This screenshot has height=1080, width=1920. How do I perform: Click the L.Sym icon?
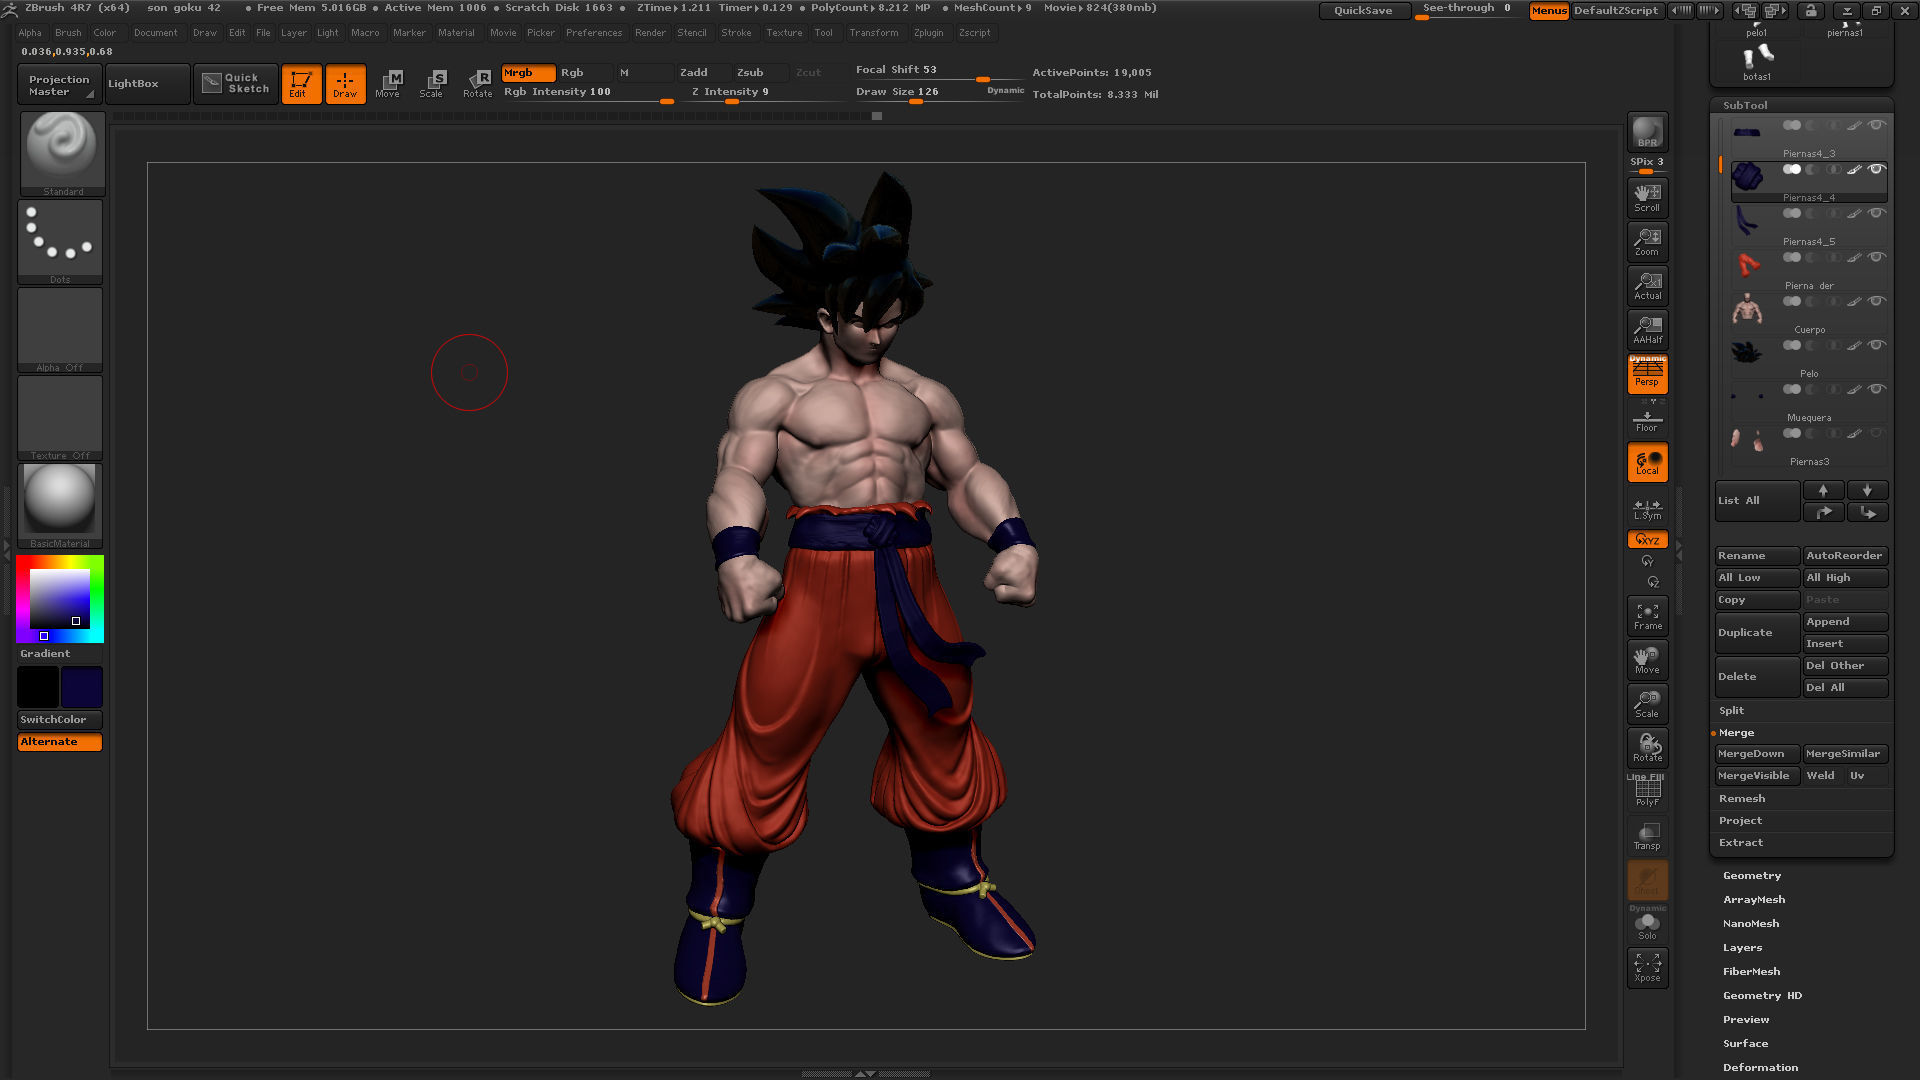click(x=1647, y=509)
